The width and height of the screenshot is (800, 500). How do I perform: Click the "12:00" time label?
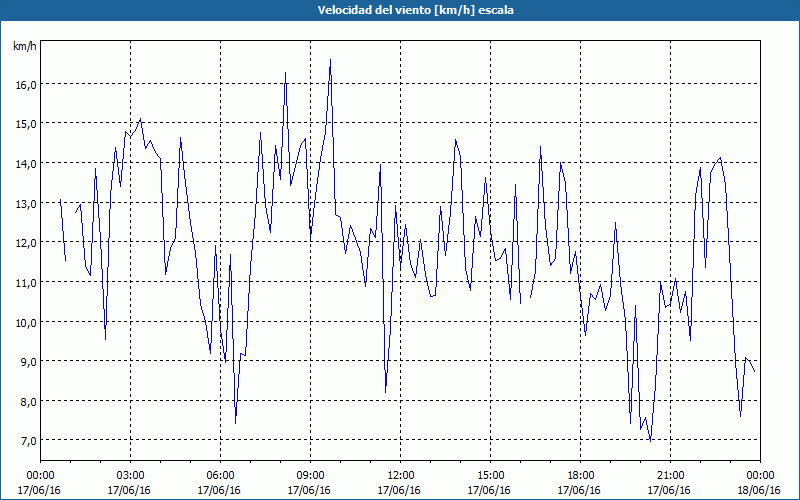pos(401,476)
